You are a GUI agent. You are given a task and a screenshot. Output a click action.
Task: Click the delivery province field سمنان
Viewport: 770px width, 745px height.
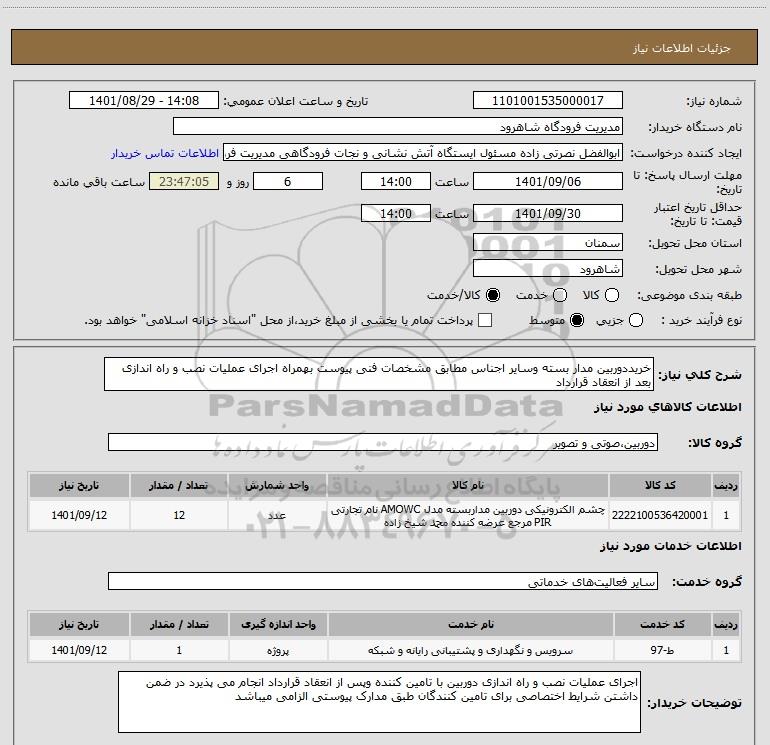click(548, 243)
